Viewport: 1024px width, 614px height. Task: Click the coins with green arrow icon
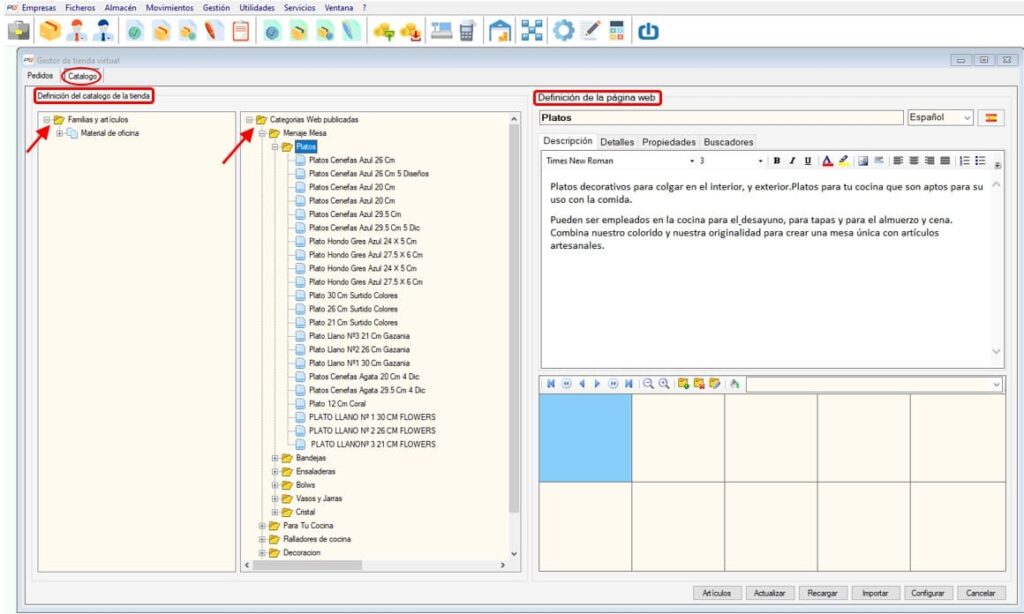click(x=384, y=31)
